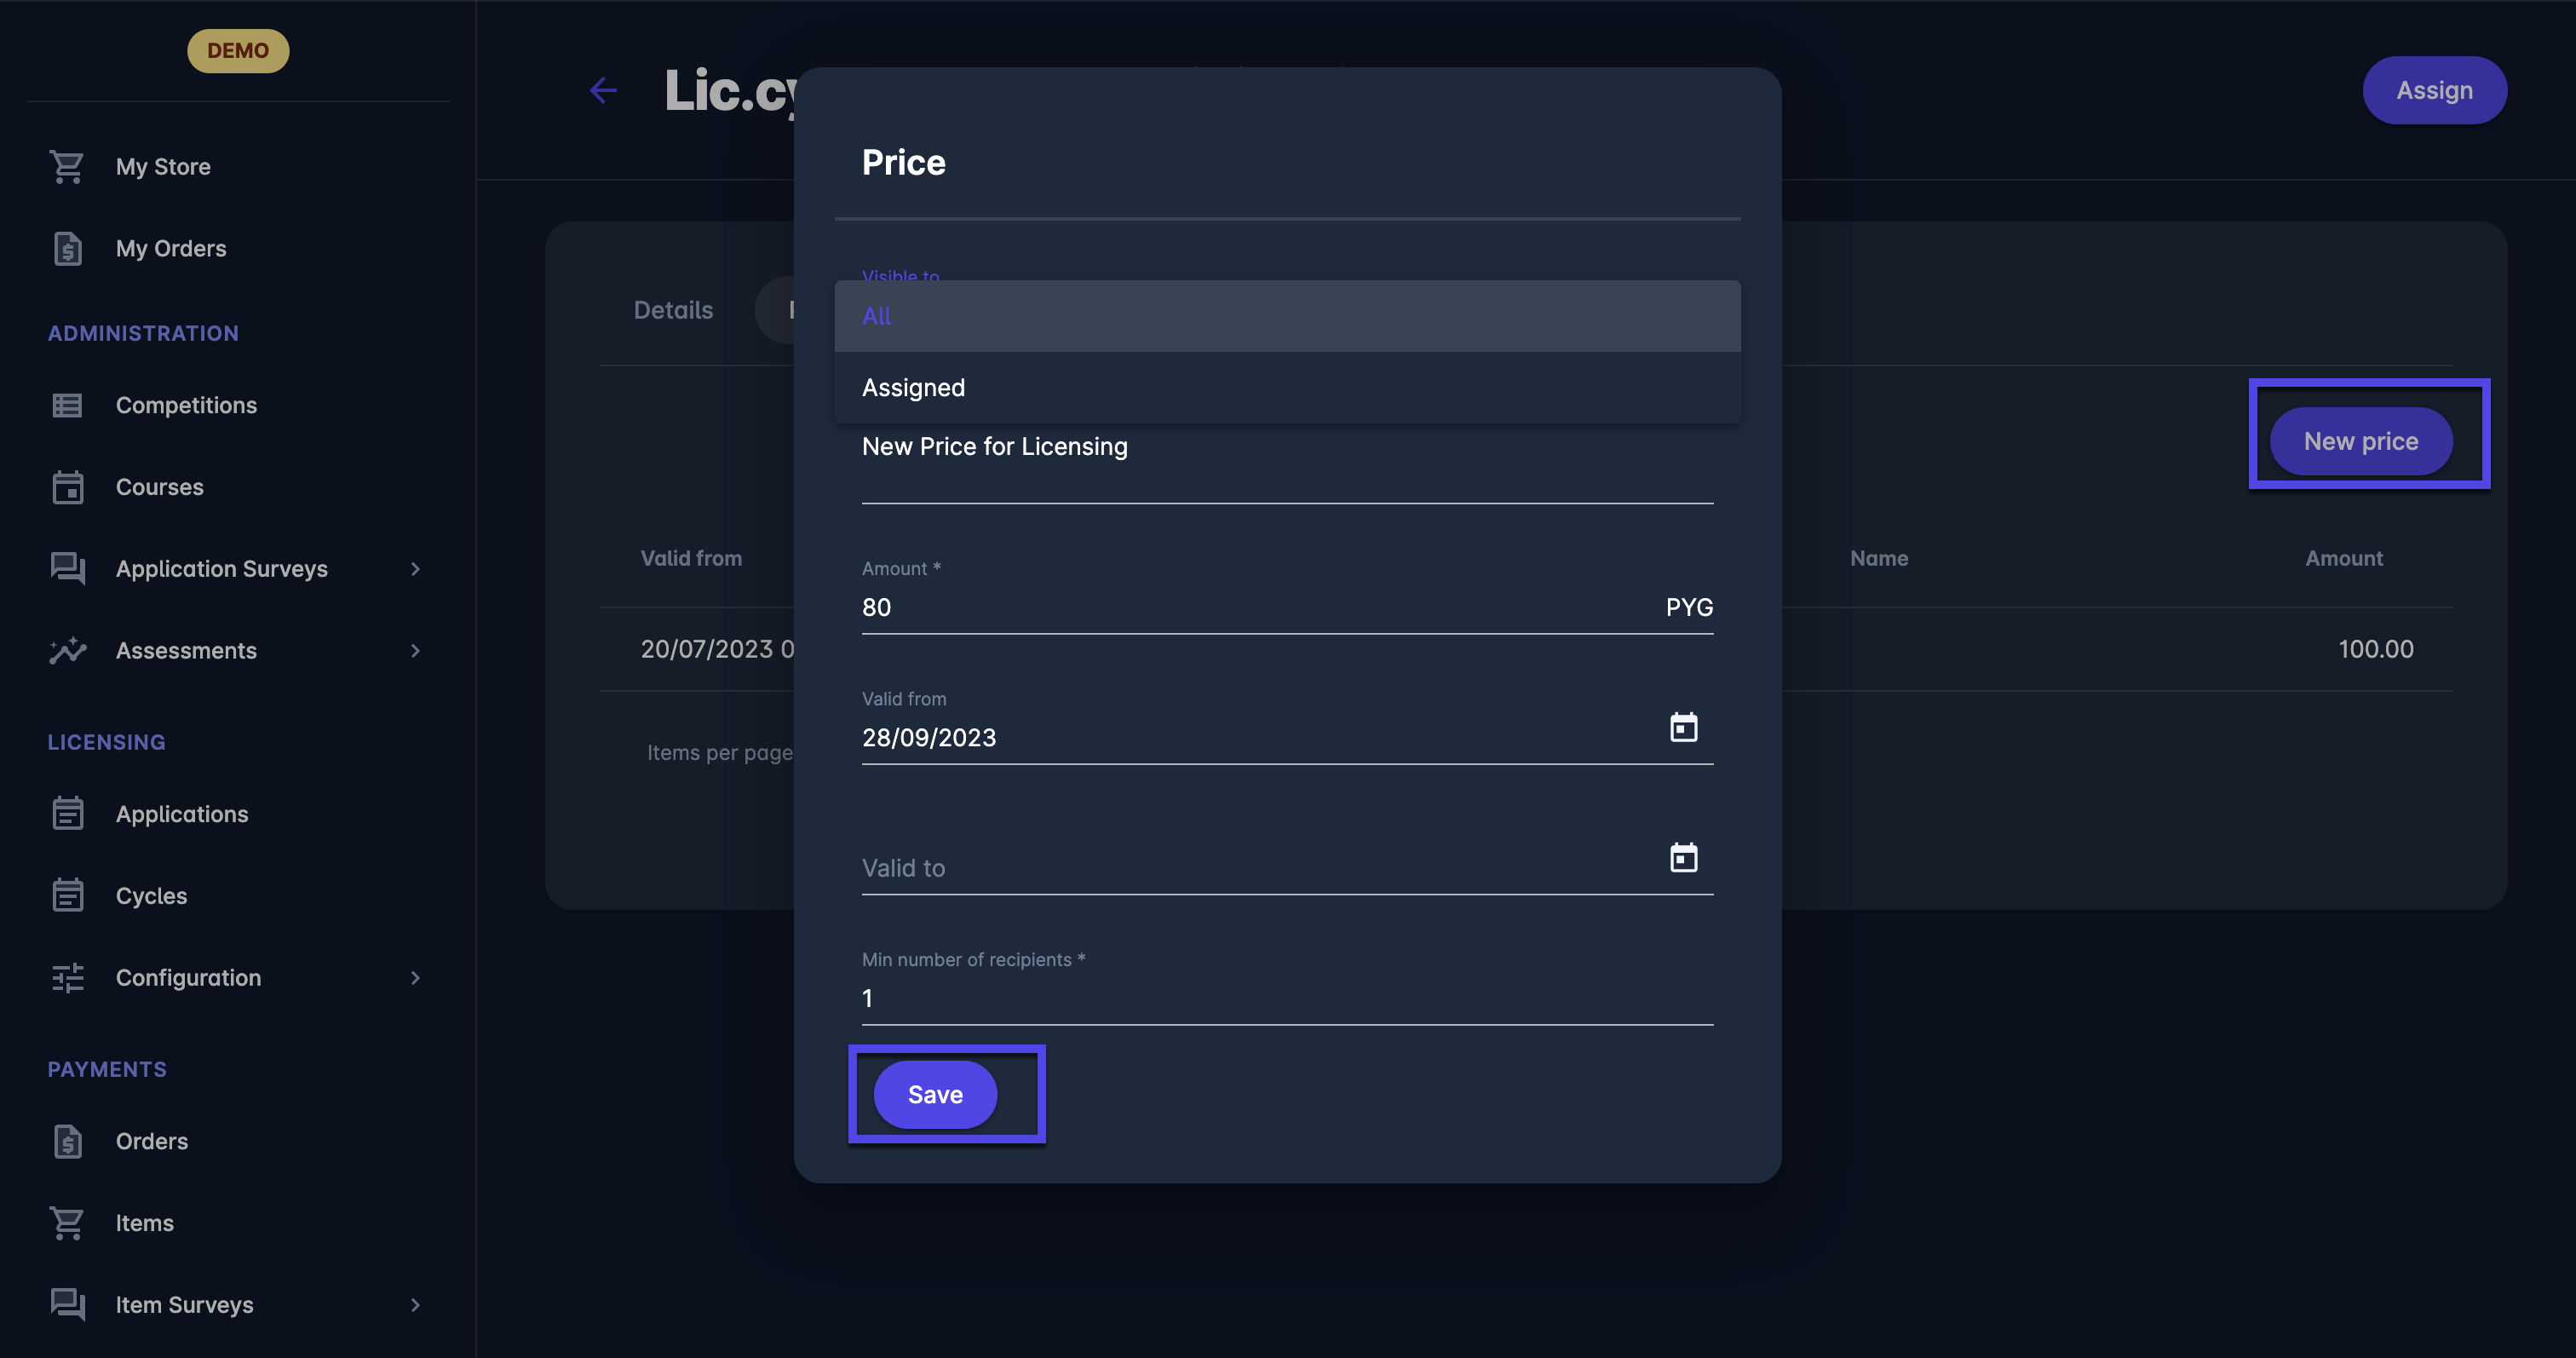Screen dimensions: 2576x1358
Task: Click the Licensing Applications icon
Action: pos(67,814)
